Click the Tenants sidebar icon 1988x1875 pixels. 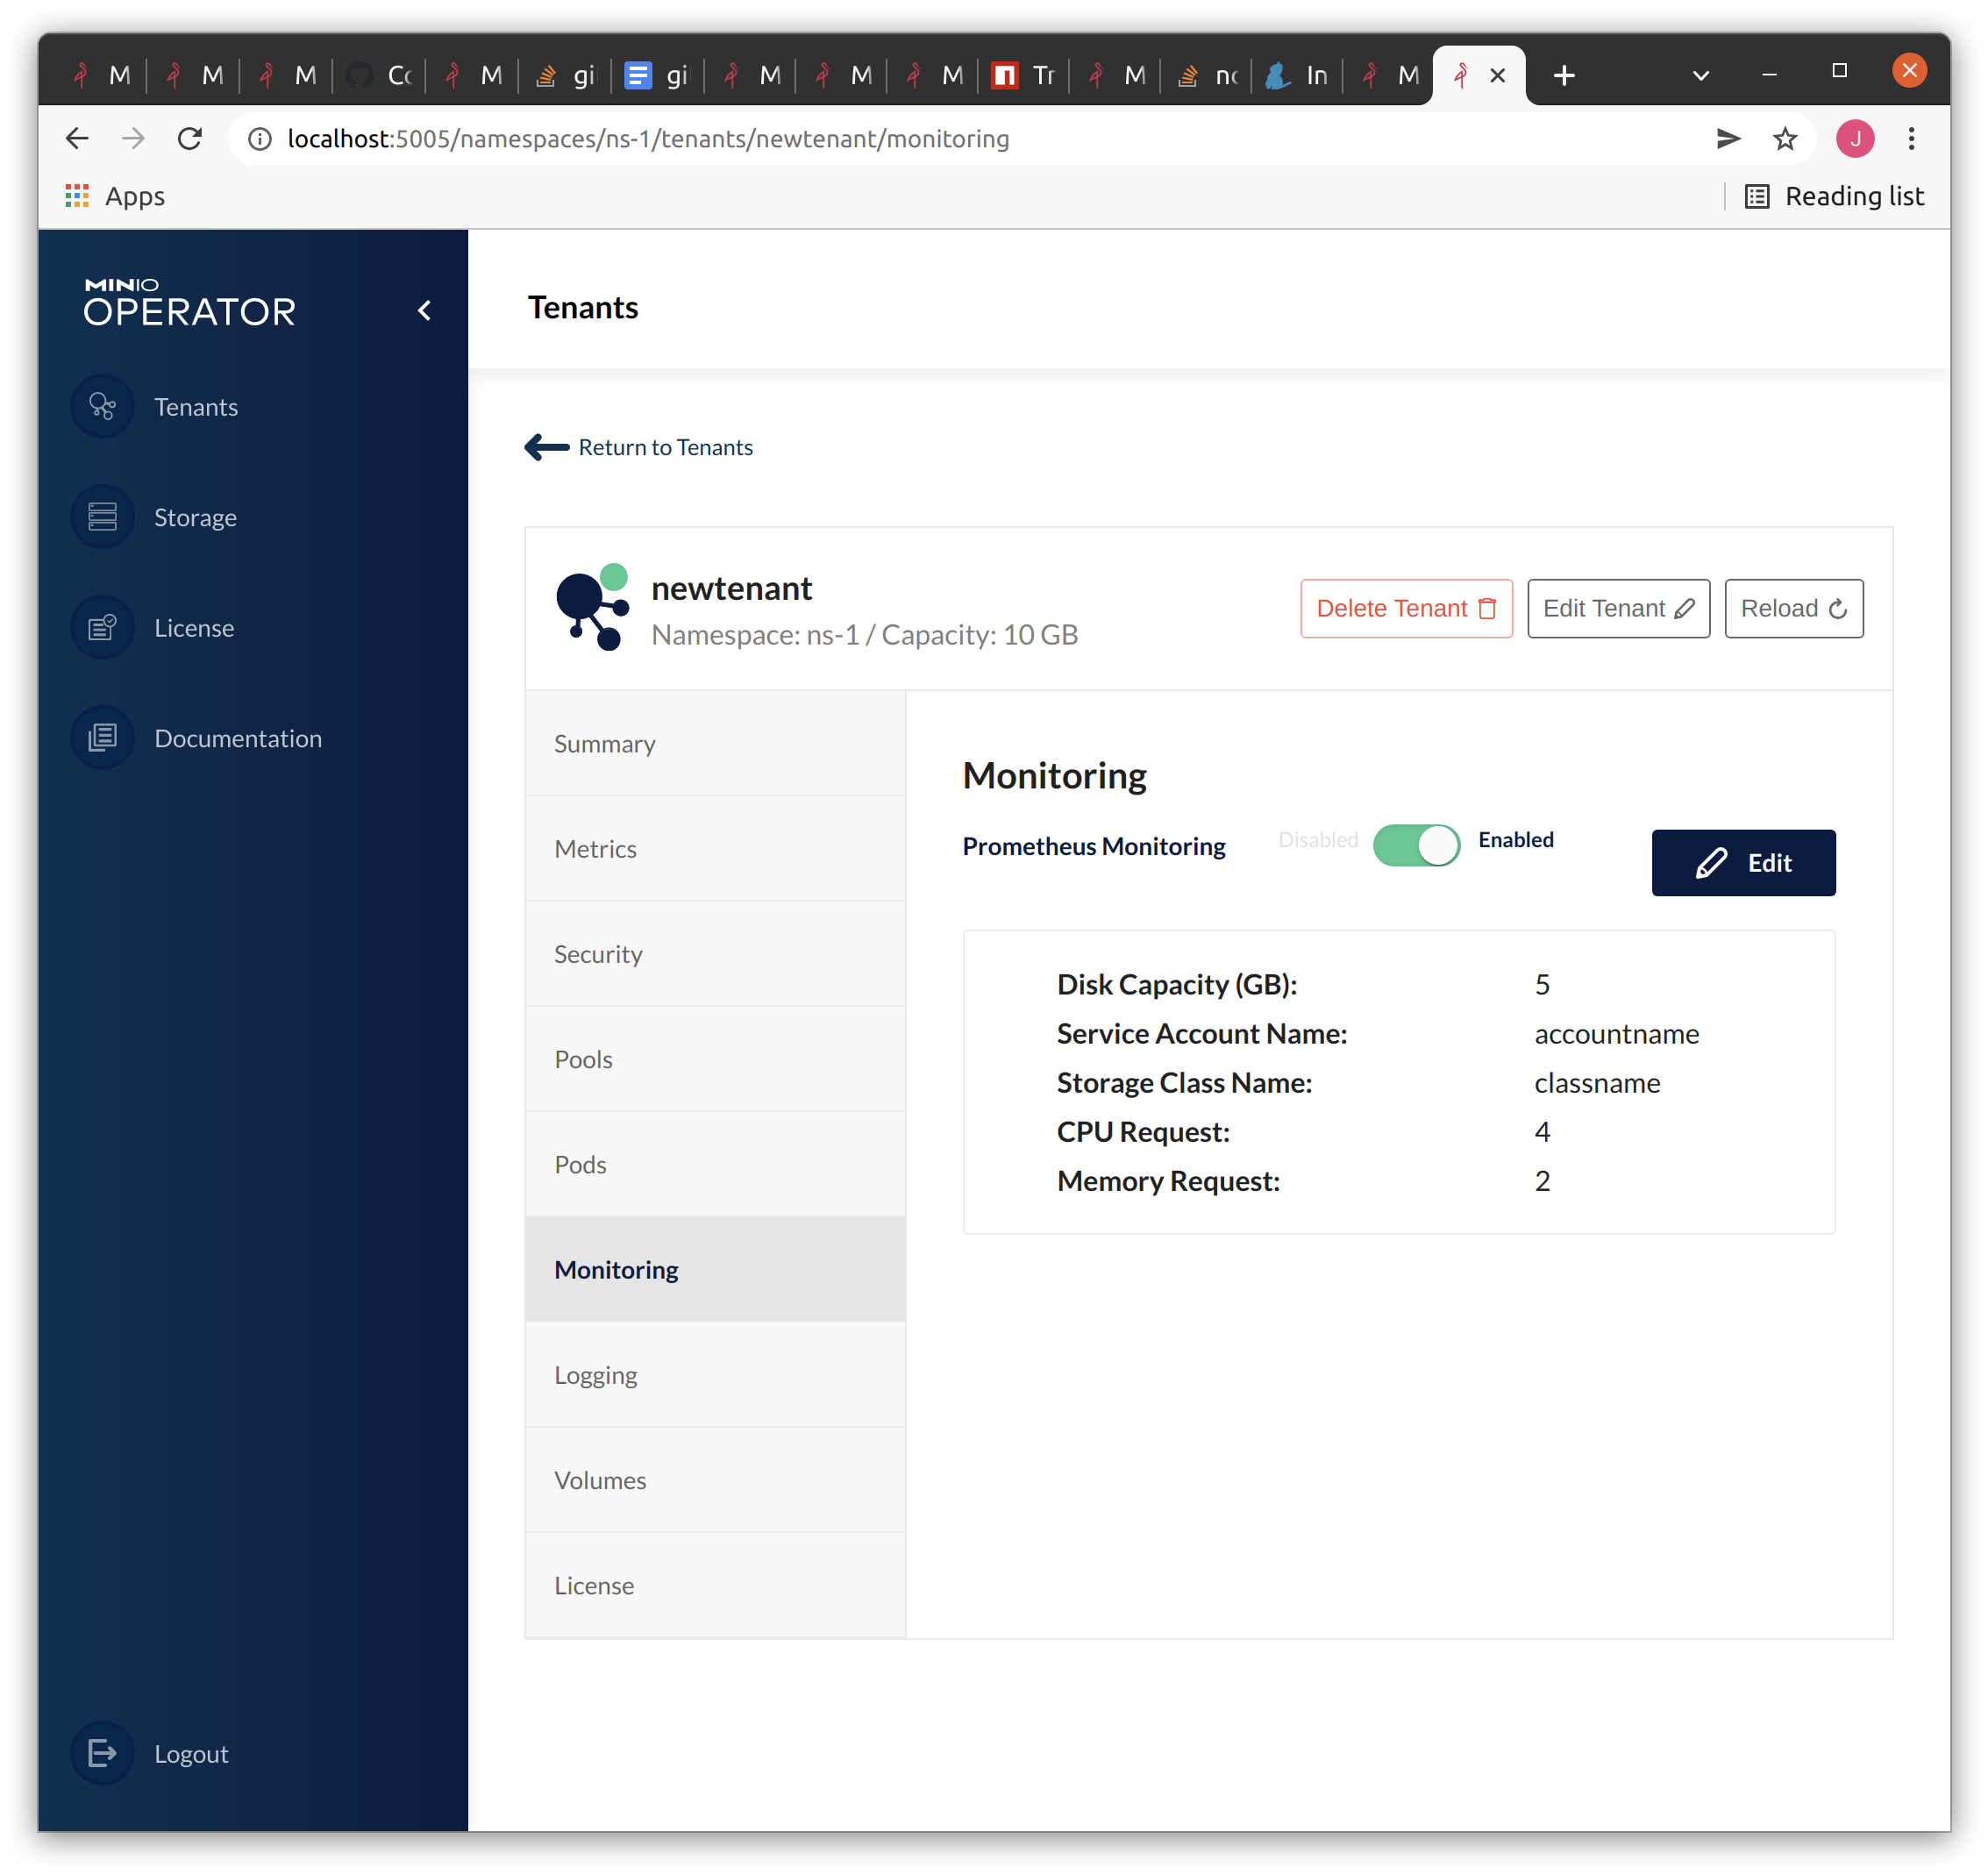(x=102, y=407)
